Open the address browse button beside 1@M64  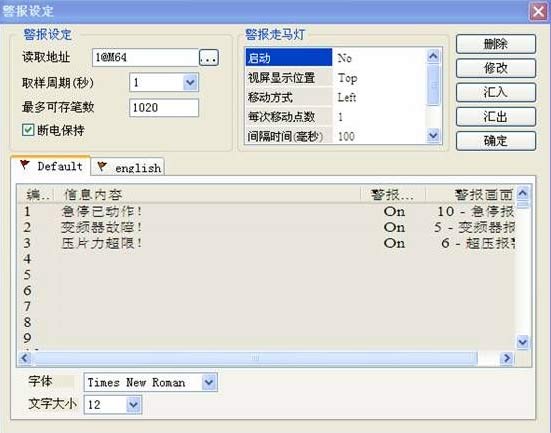coord(209,58)
